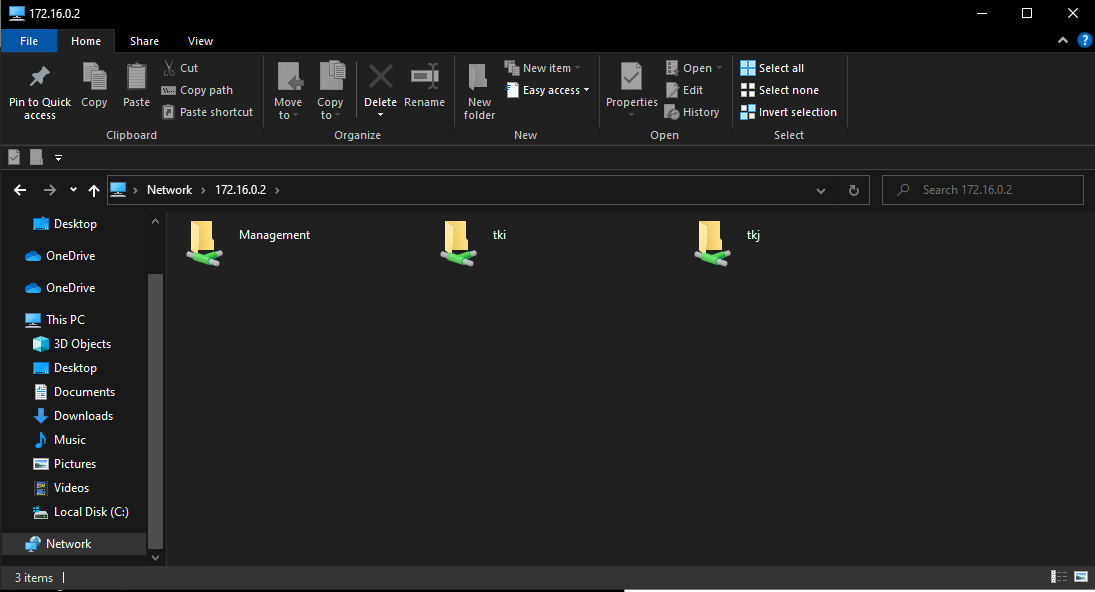Click the quick access New folder icon

pos(36,157)
